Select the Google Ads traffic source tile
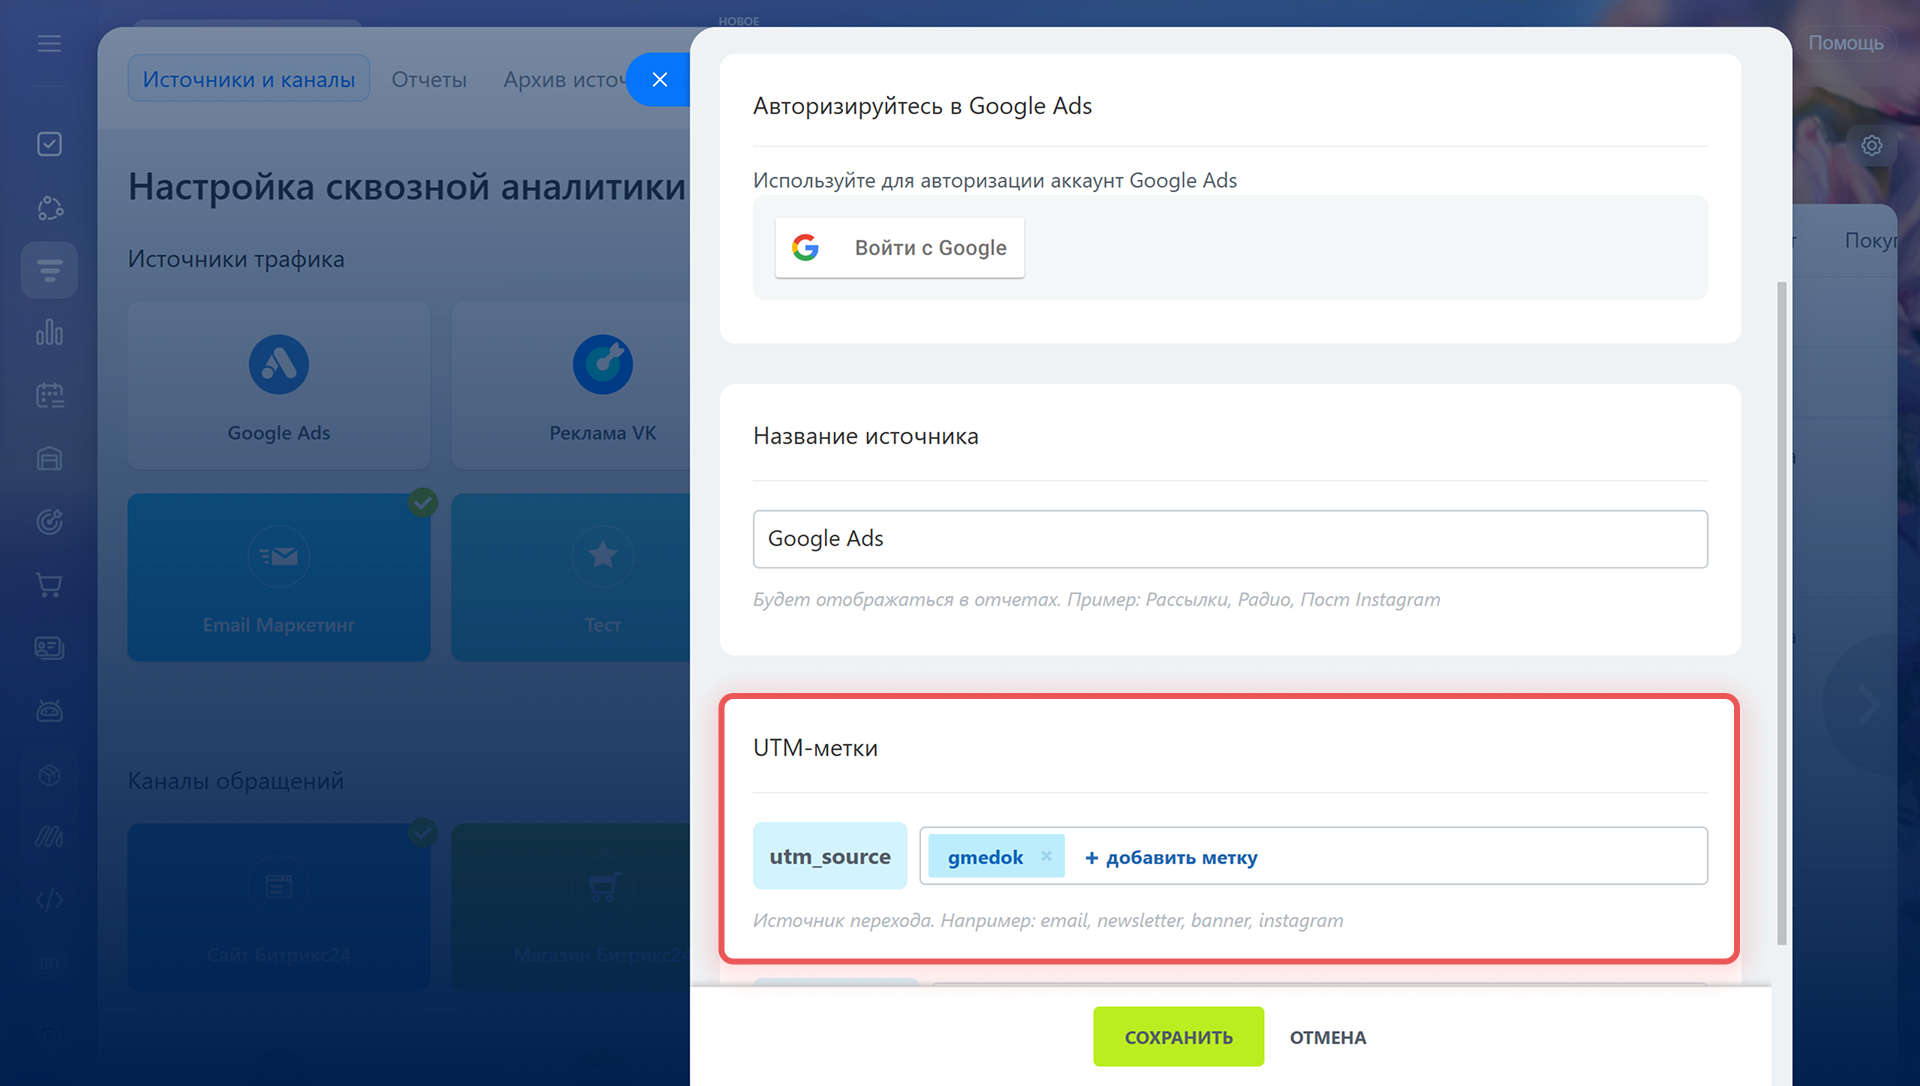1920x1086 pixels. pyautogui.click(x=279, y=385)
